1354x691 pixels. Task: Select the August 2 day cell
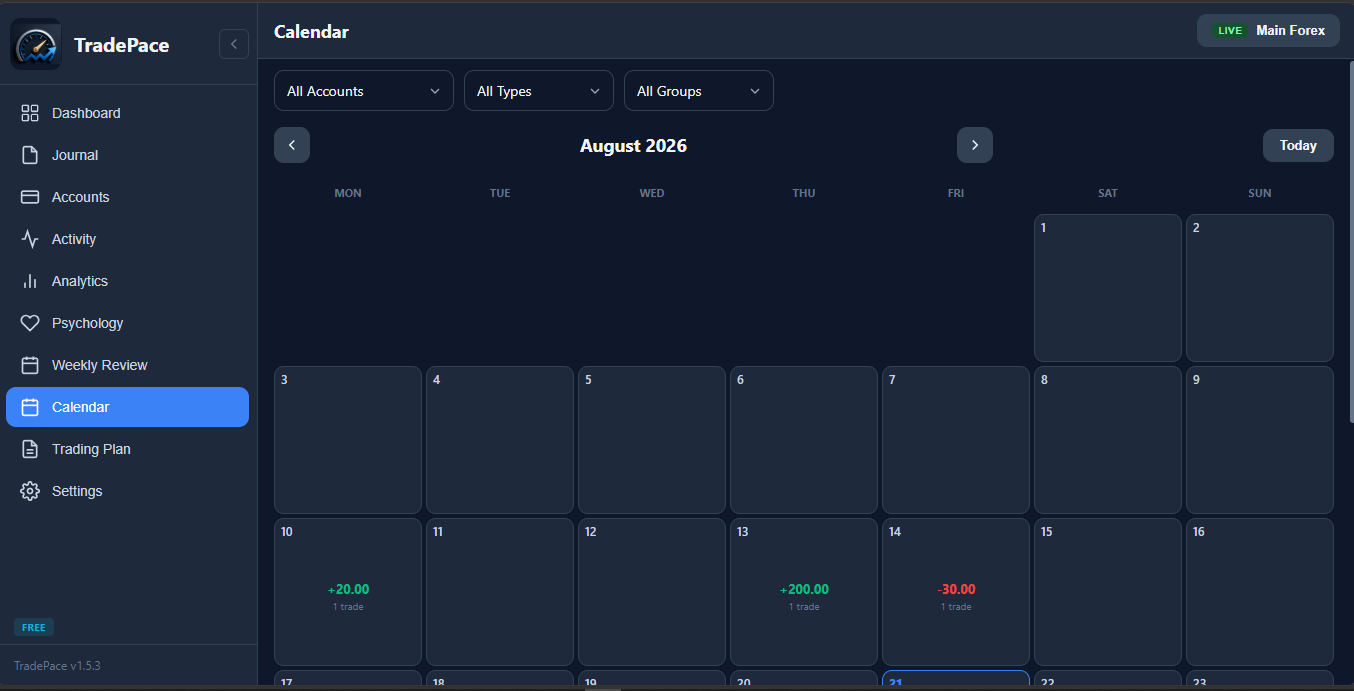click(1260, 288)
